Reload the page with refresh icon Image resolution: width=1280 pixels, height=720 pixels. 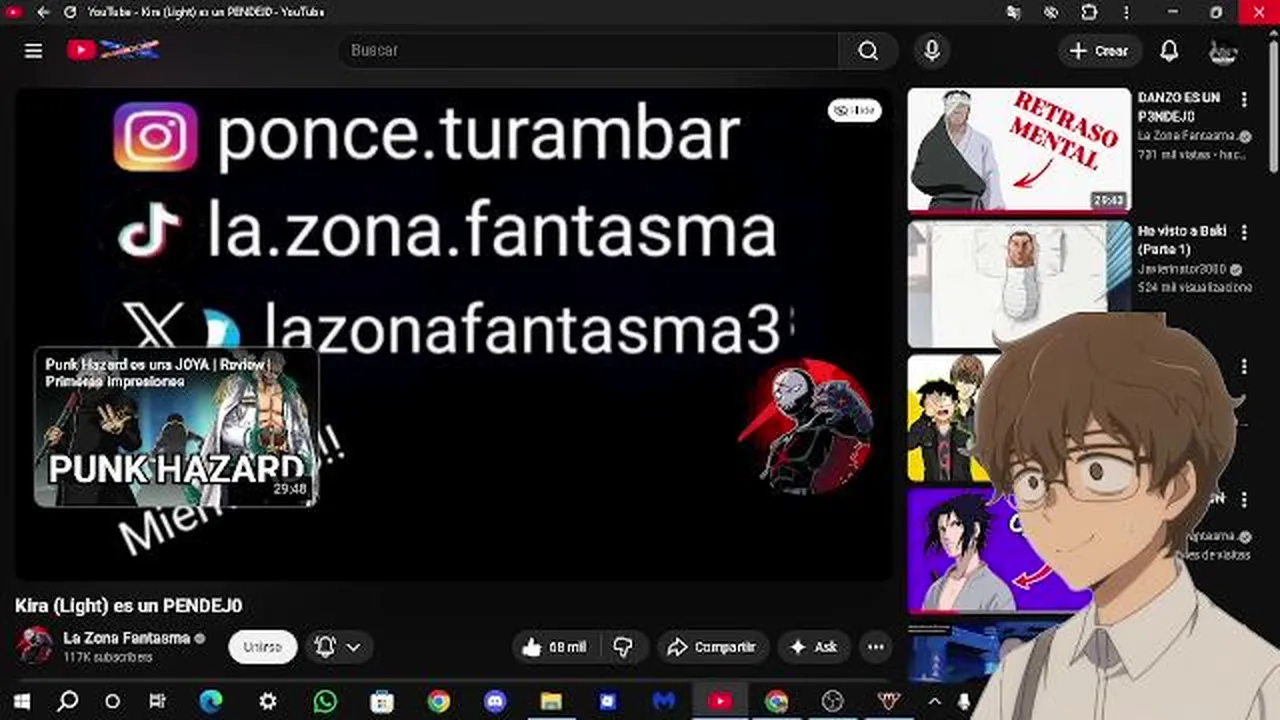[x=70, y=12]
